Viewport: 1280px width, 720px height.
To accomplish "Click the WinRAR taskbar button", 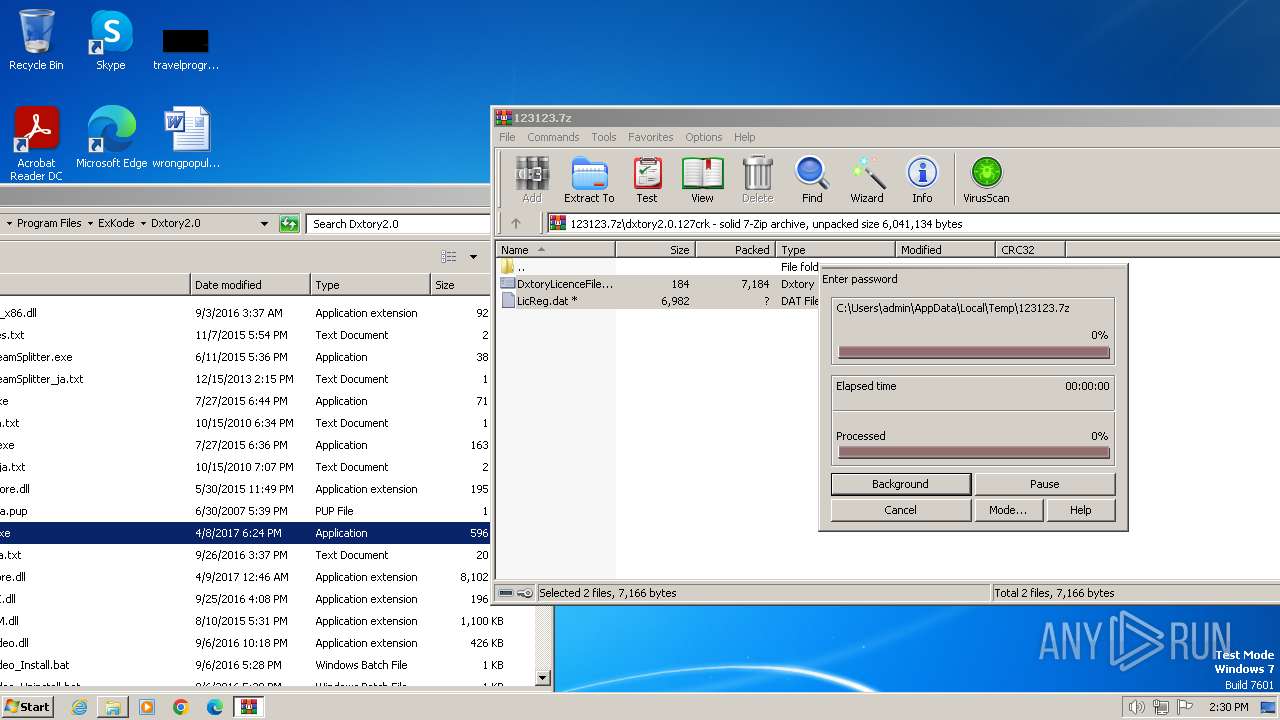I will pyautogui.click(x=249, y=707).
